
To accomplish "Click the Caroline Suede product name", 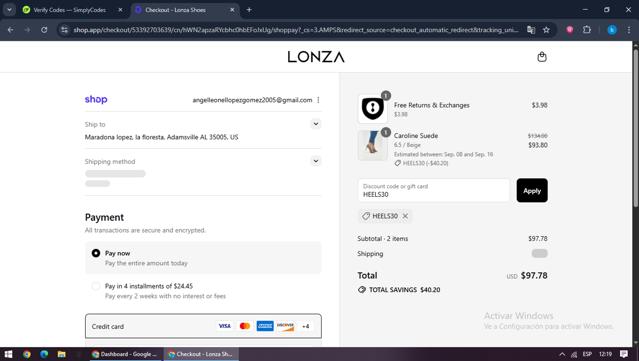I will click(416, 136).
